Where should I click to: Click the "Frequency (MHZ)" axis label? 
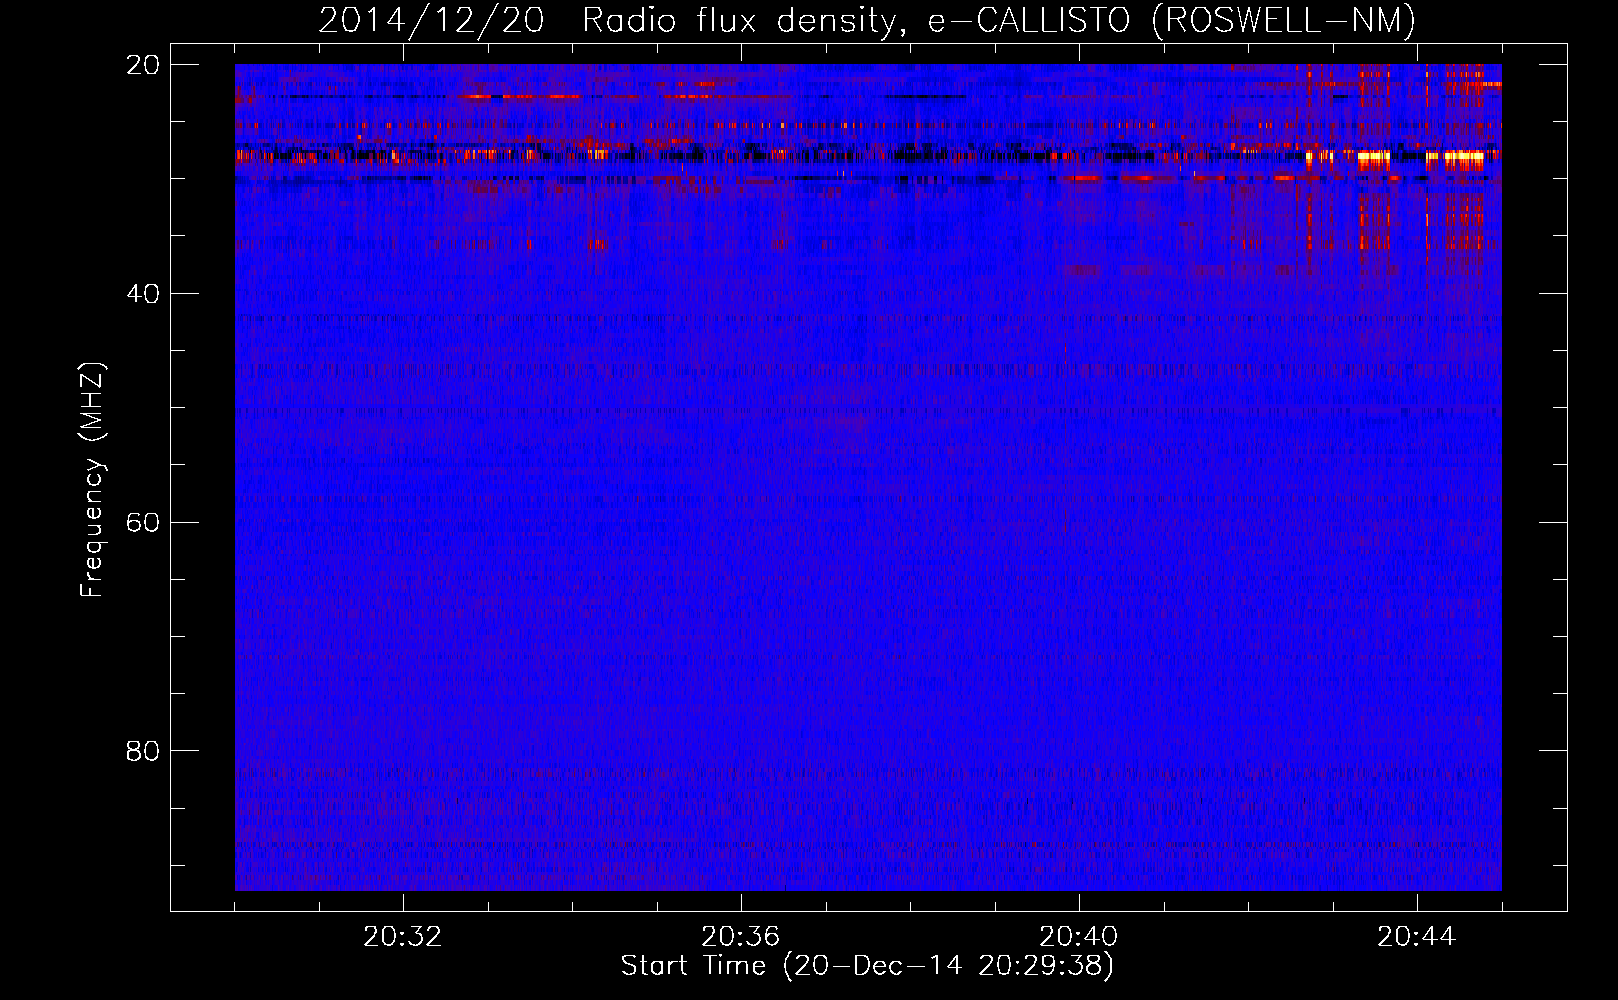pyautogui.click(x=92, y=480)
